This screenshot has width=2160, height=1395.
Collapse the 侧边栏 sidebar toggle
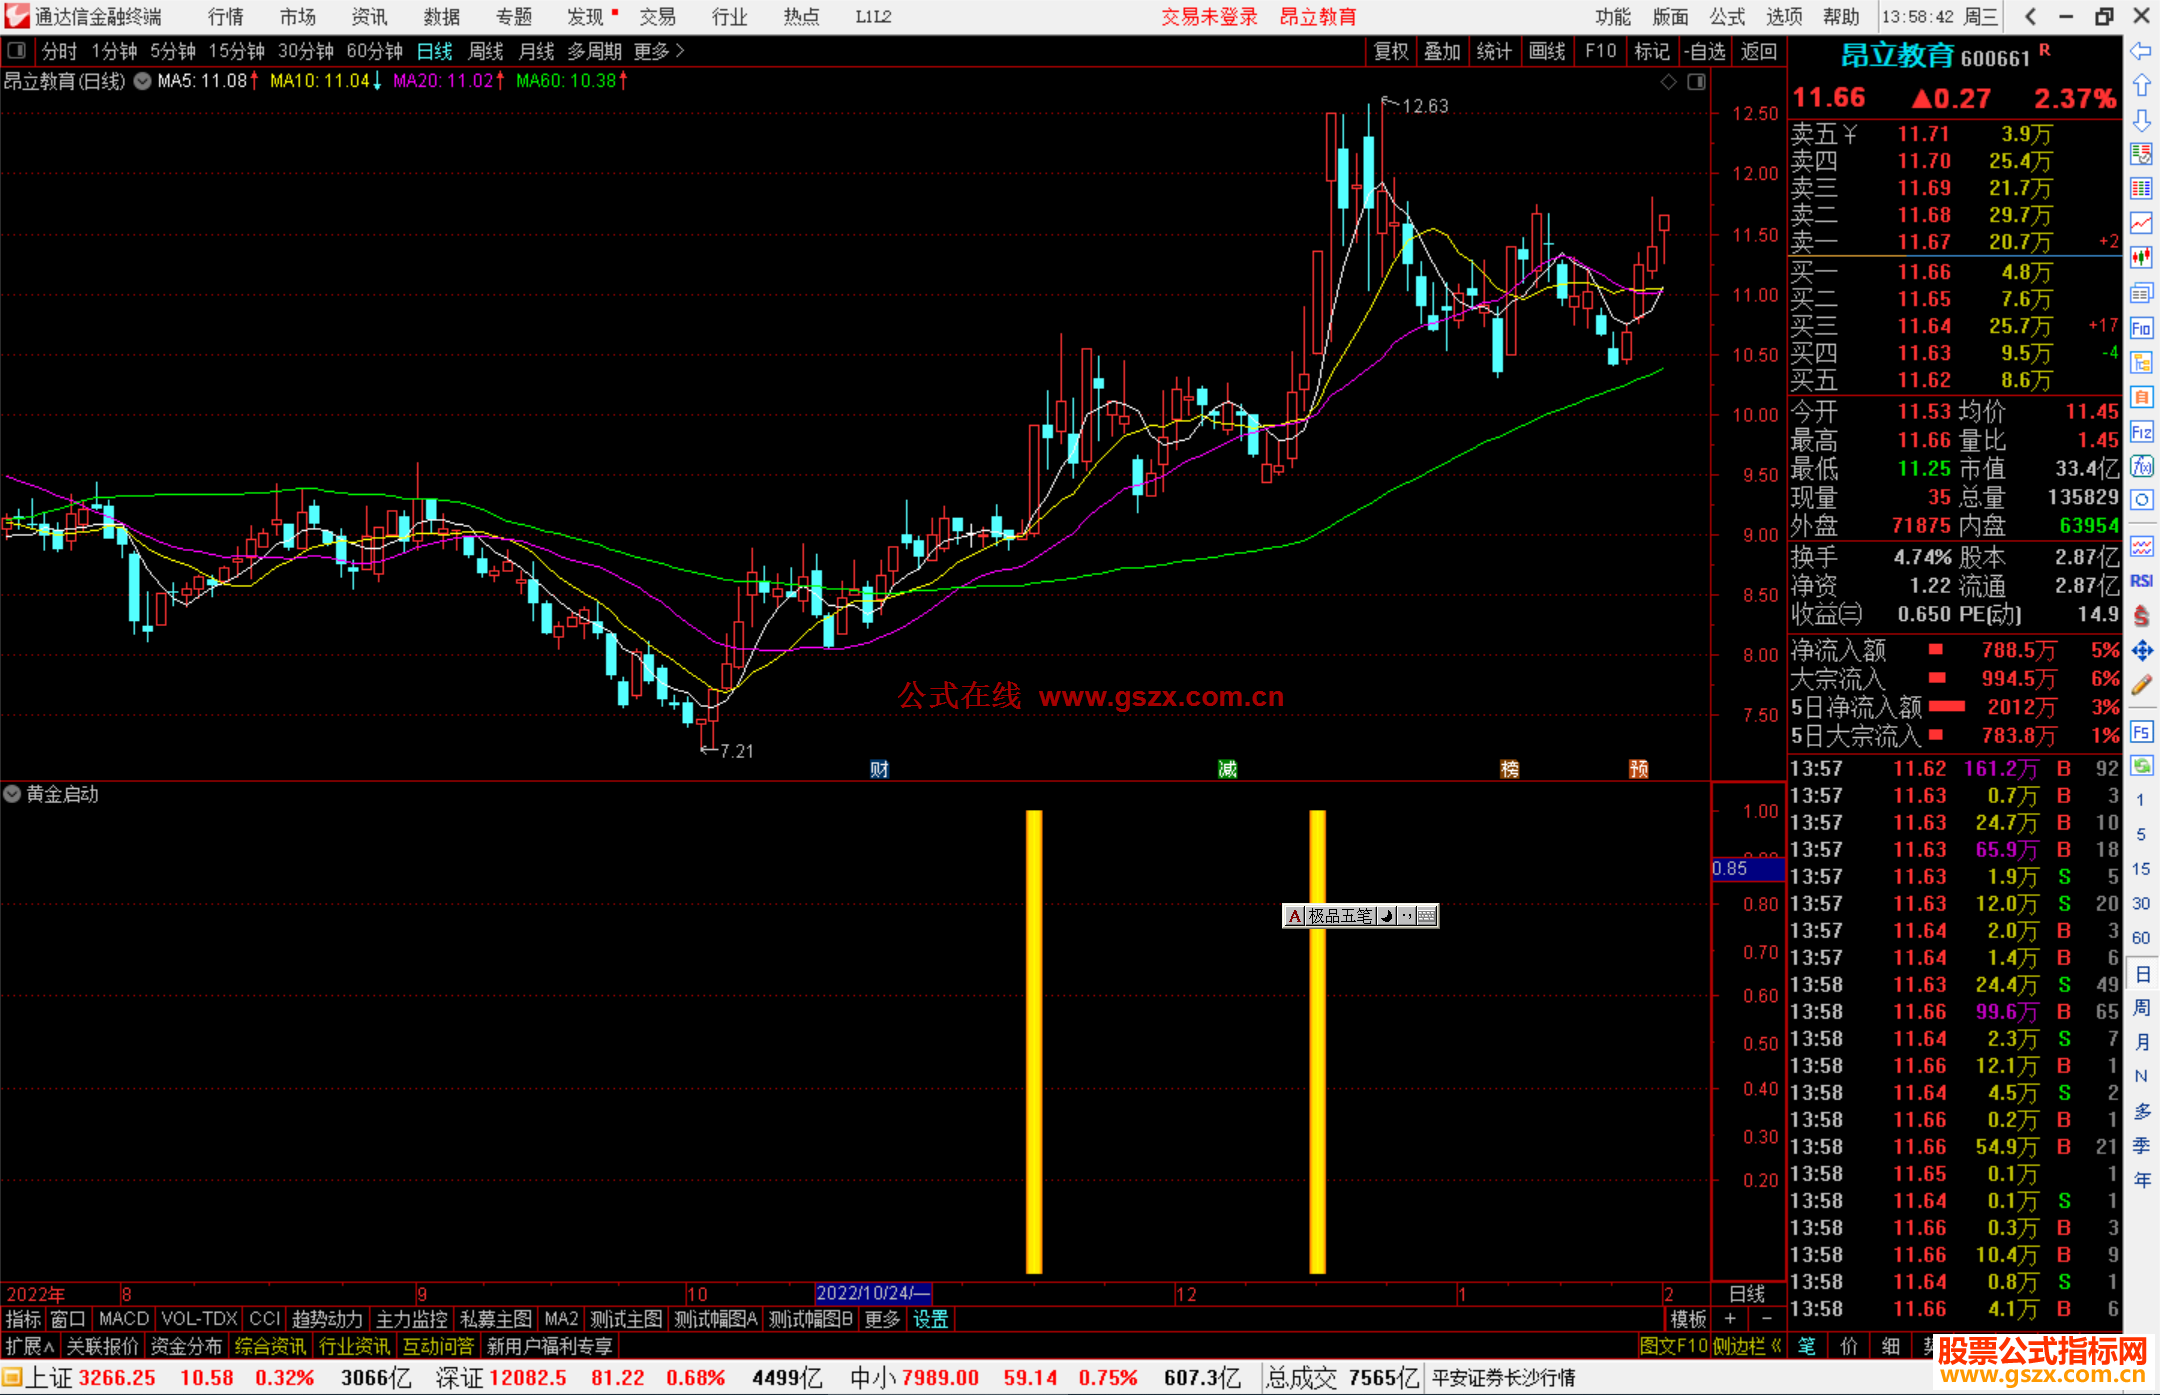coord(1747,1346)
